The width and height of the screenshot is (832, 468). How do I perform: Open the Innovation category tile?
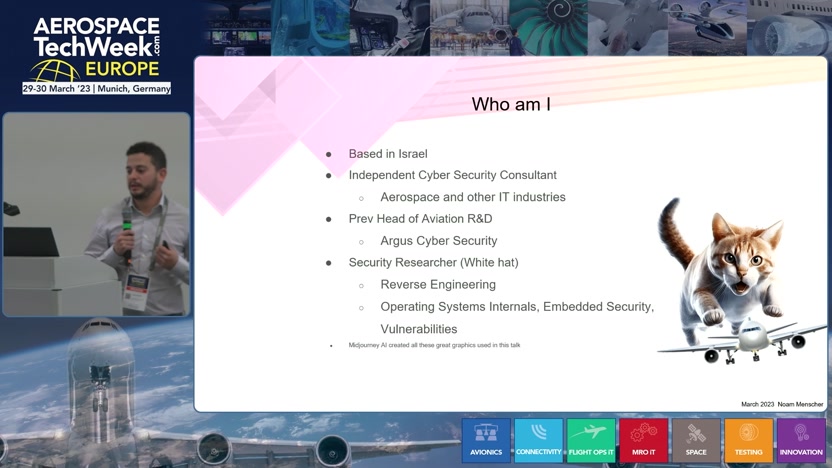click(x=801, y=440)
